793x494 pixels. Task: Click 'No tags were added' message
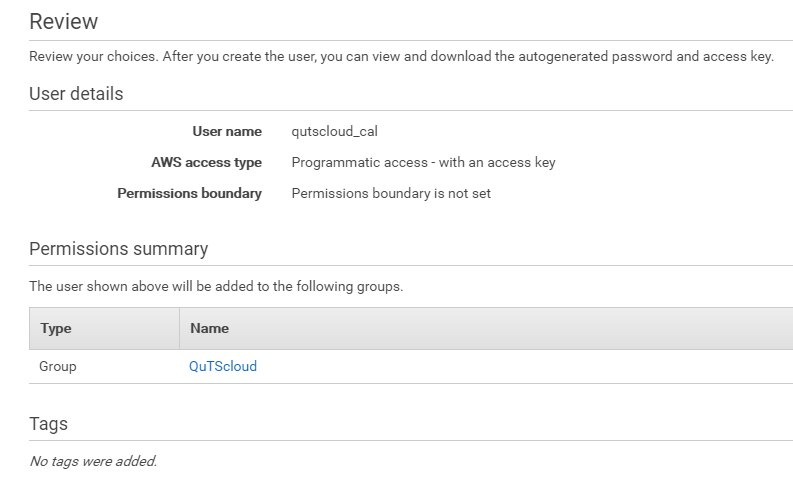[93, 461]
